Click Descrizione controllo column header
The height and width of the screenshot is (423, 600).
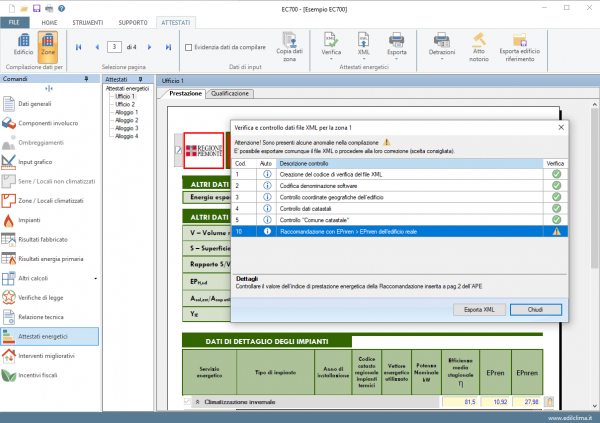point(409,163)
